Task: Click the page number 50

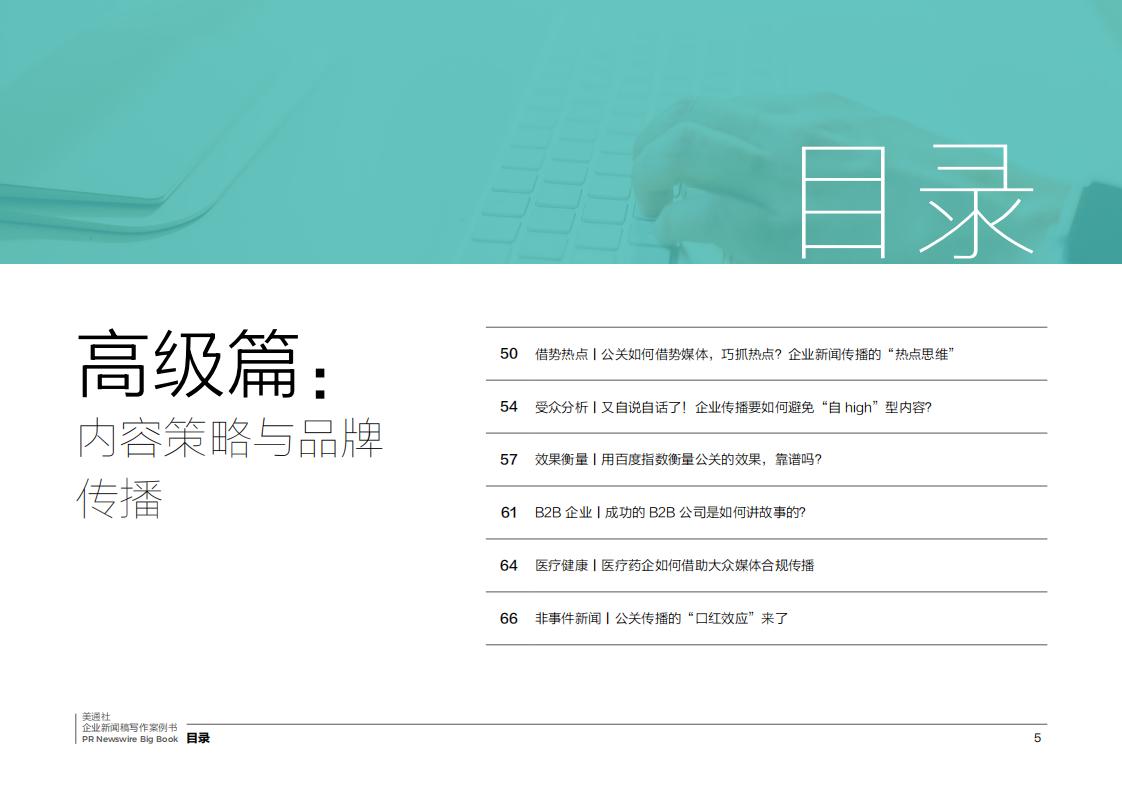Action: 509,354
